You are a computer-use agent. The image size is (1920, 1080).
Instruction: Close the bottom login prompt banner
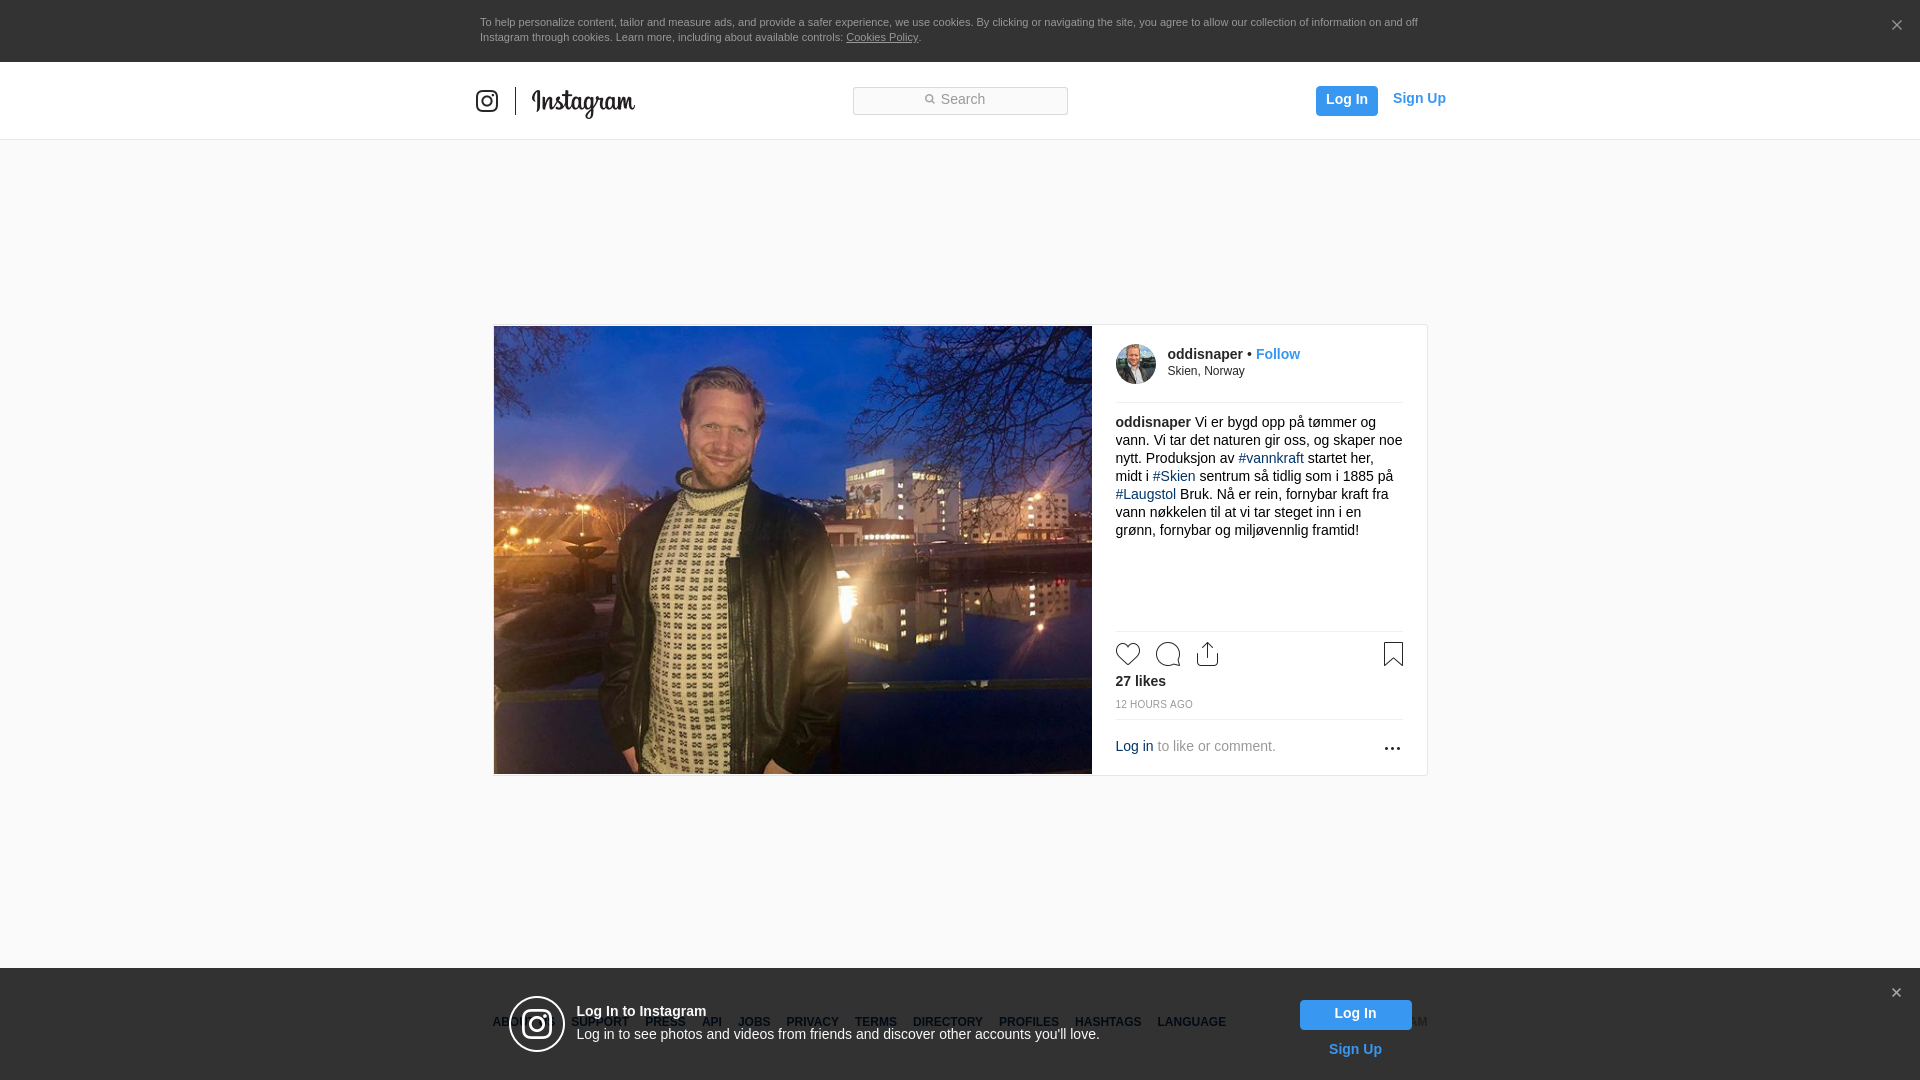1896,993
